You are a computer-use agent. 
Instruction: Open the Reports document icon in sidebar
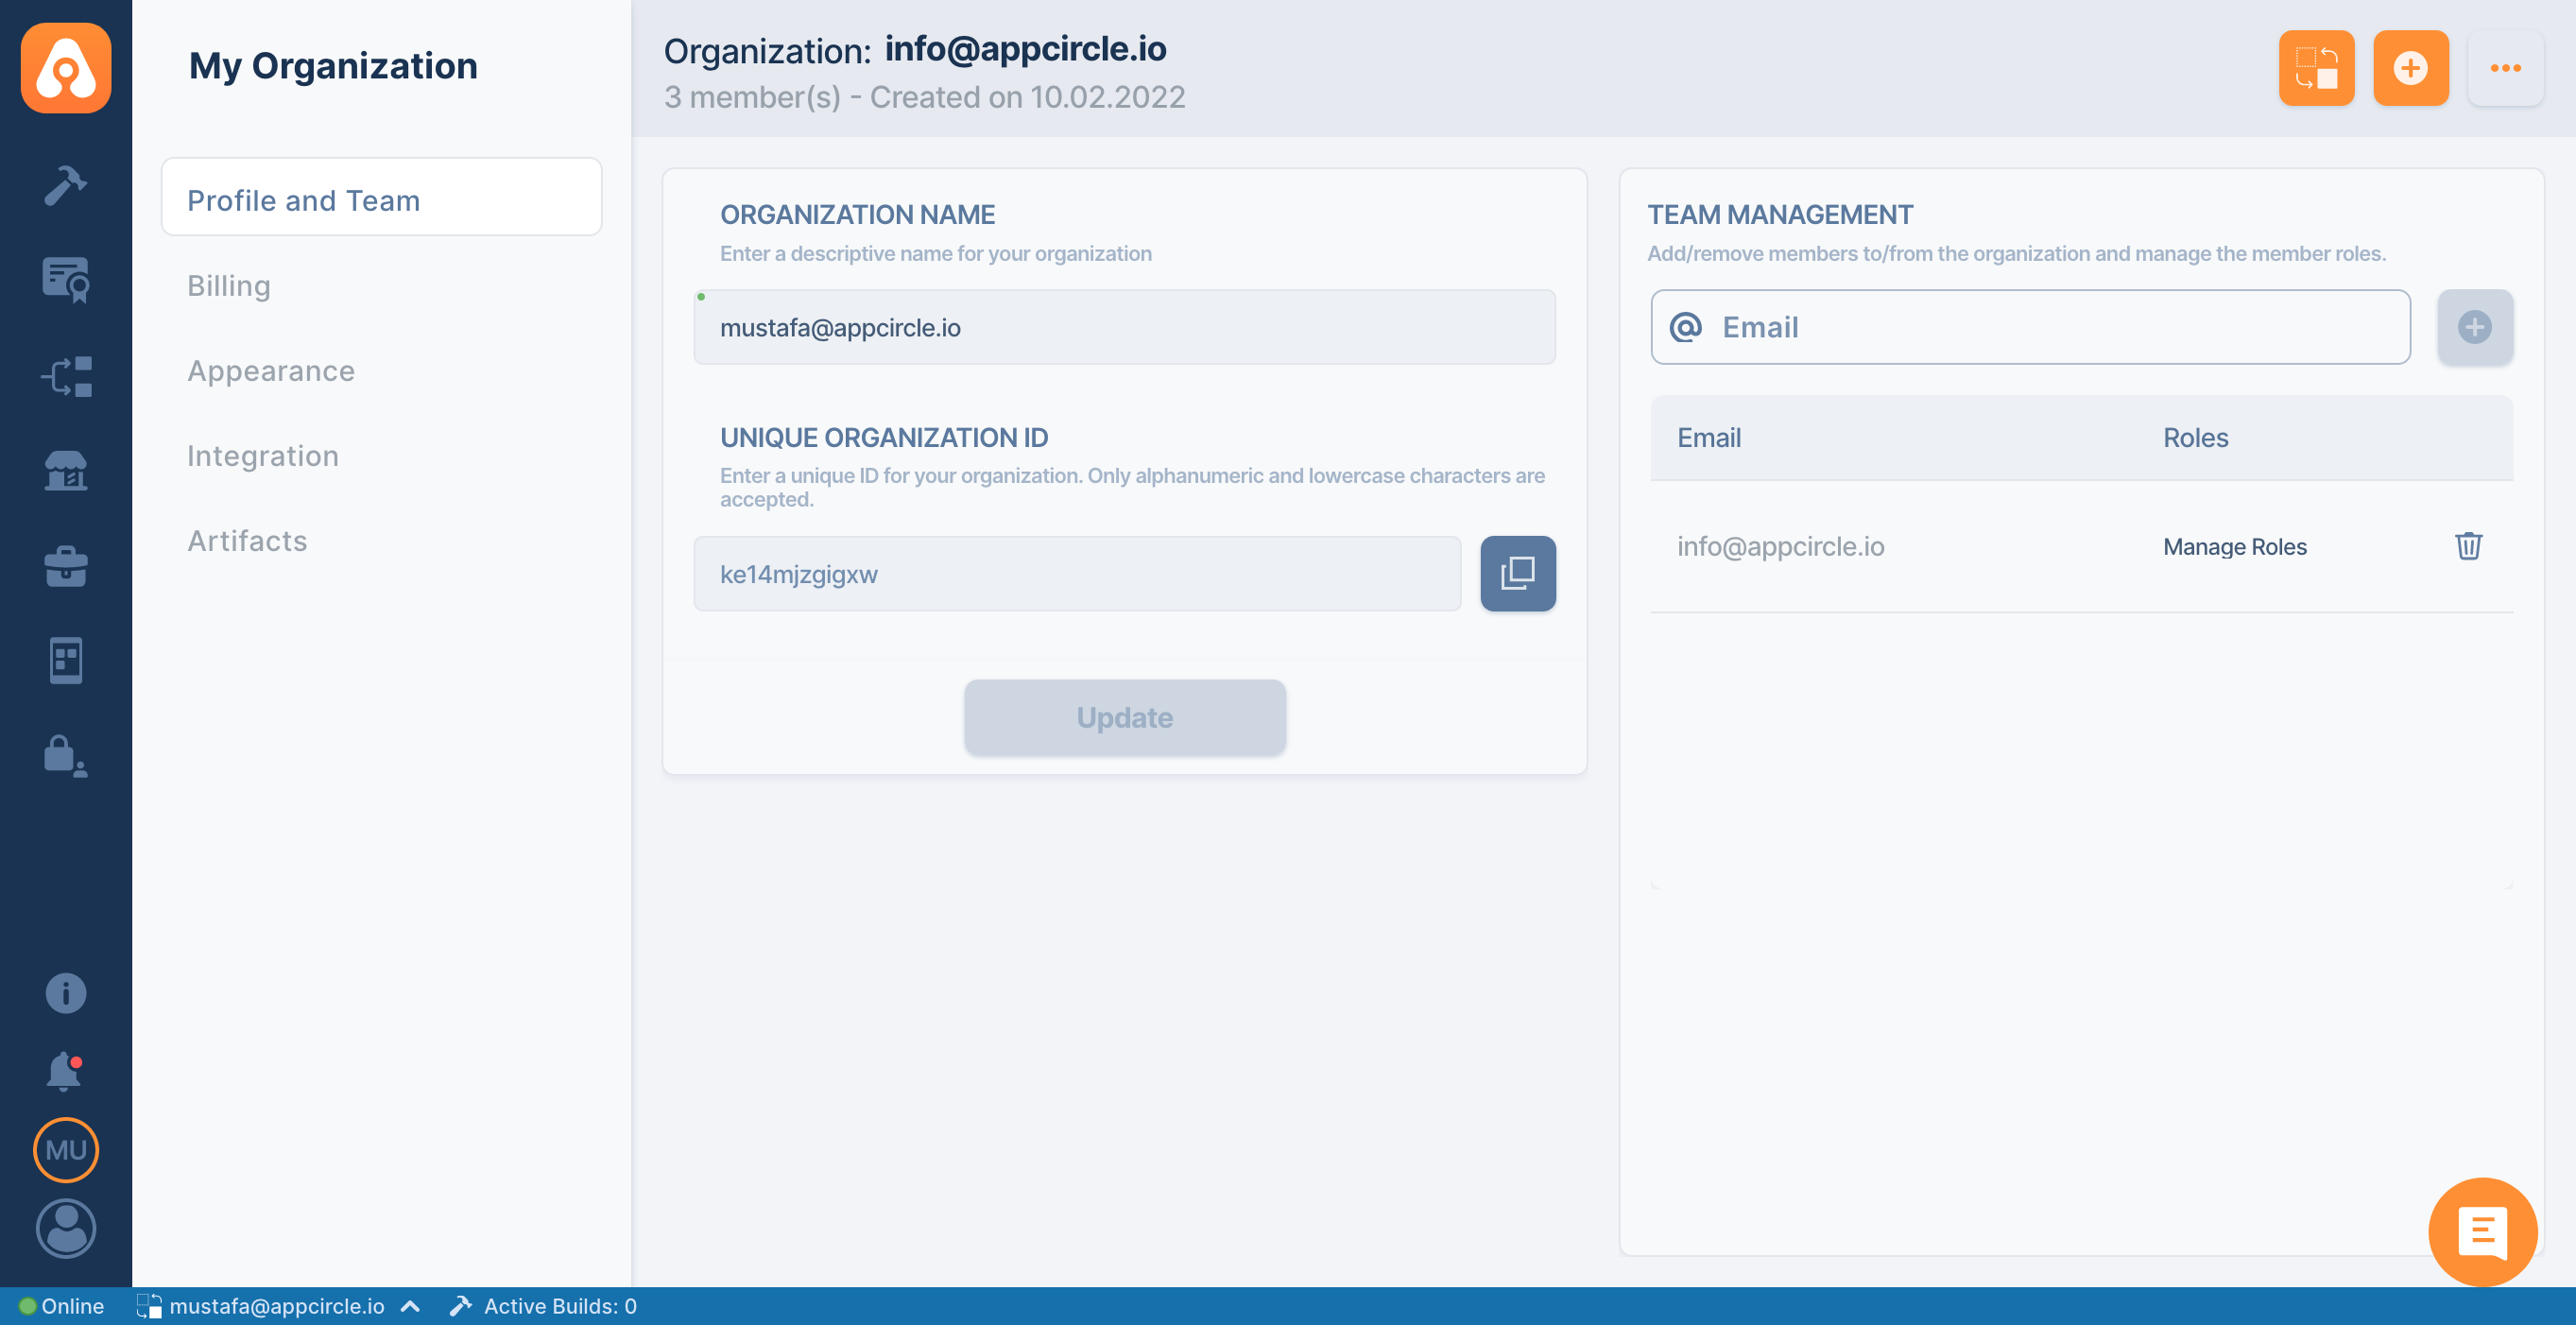point(66,660)
